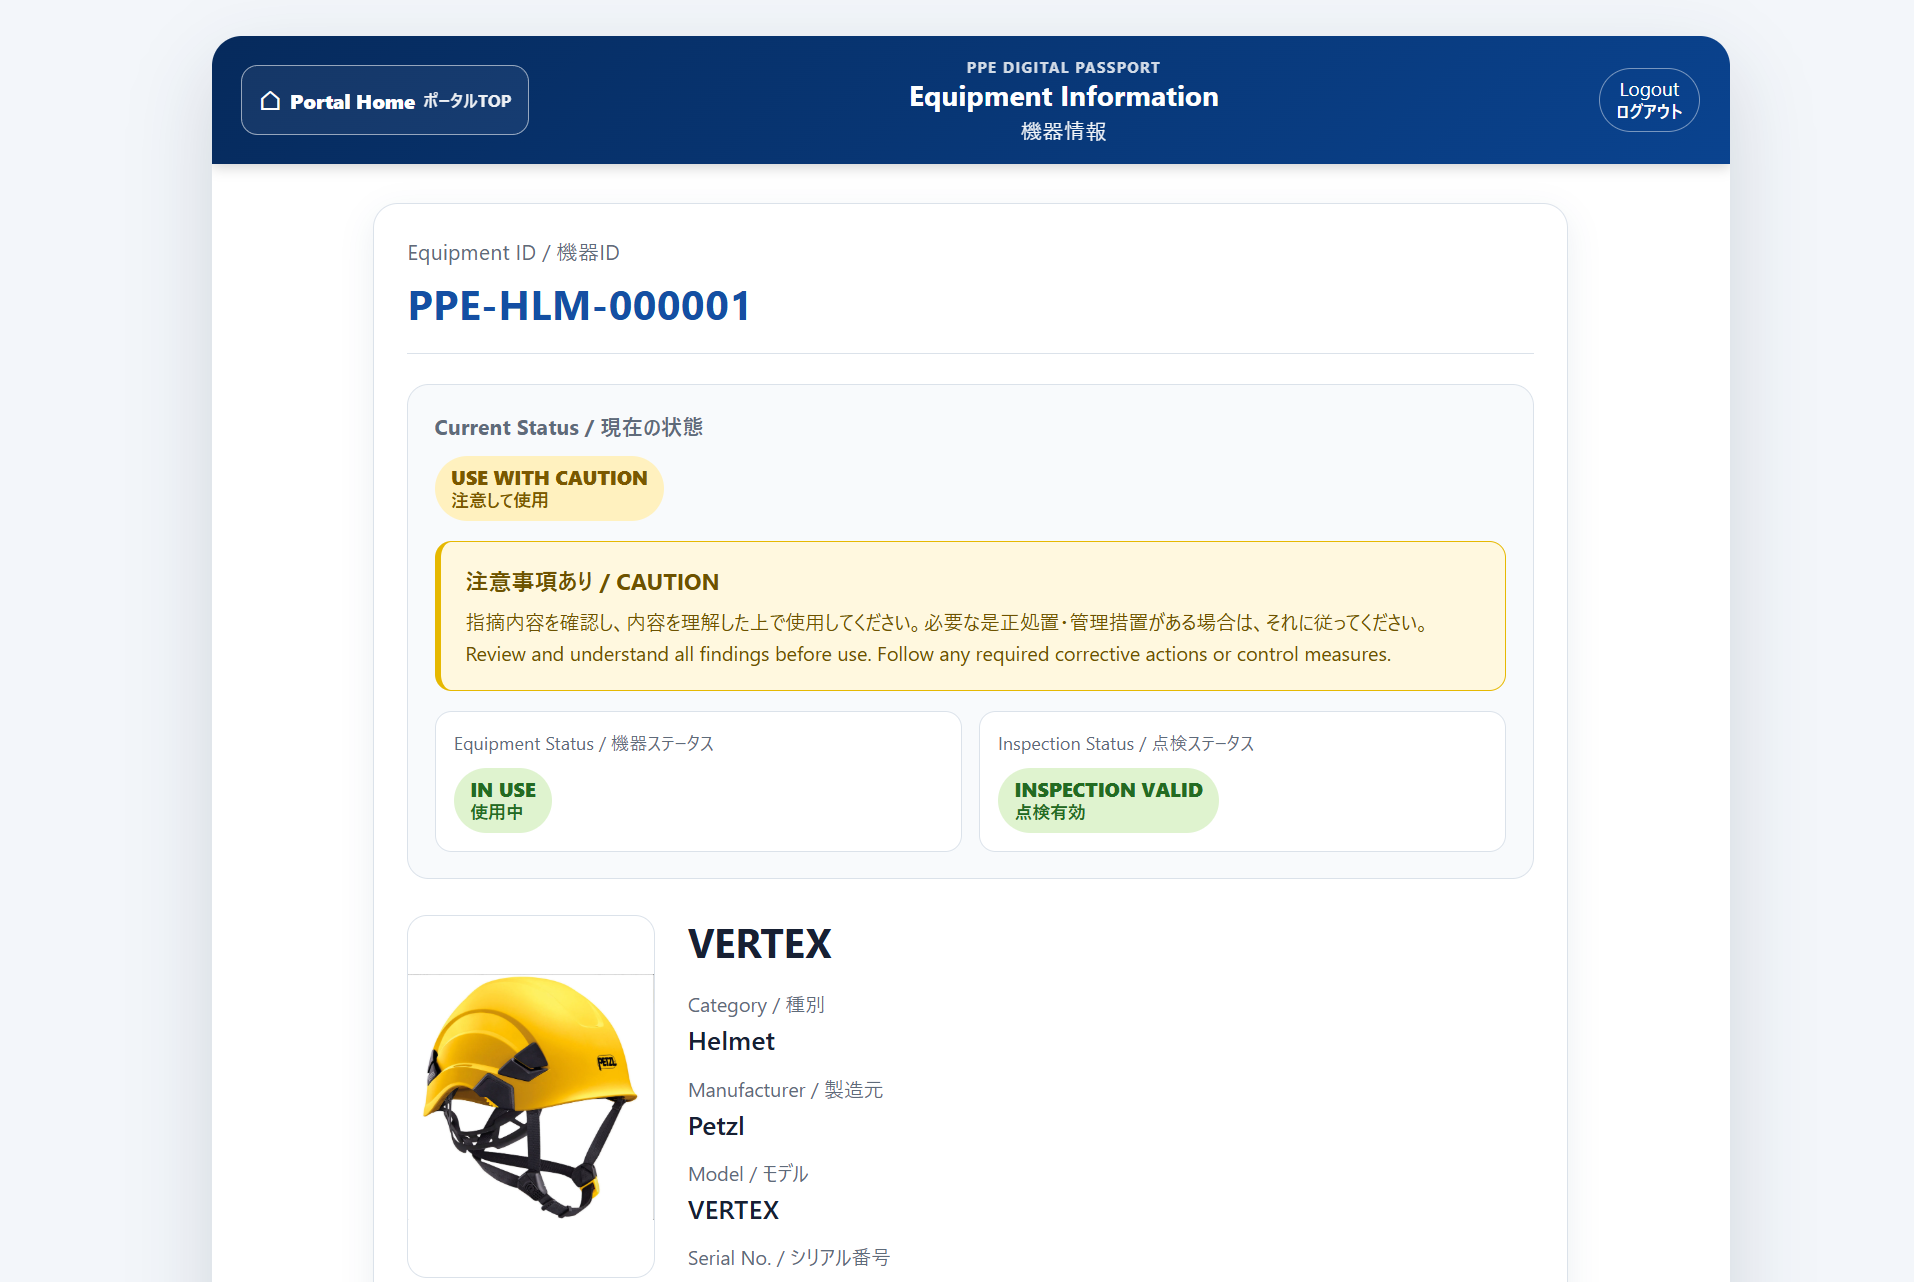The width and height of the screenshot is (1914, 1282).
Task: Click the VERTEX model value
Action: pos(733,1210)
